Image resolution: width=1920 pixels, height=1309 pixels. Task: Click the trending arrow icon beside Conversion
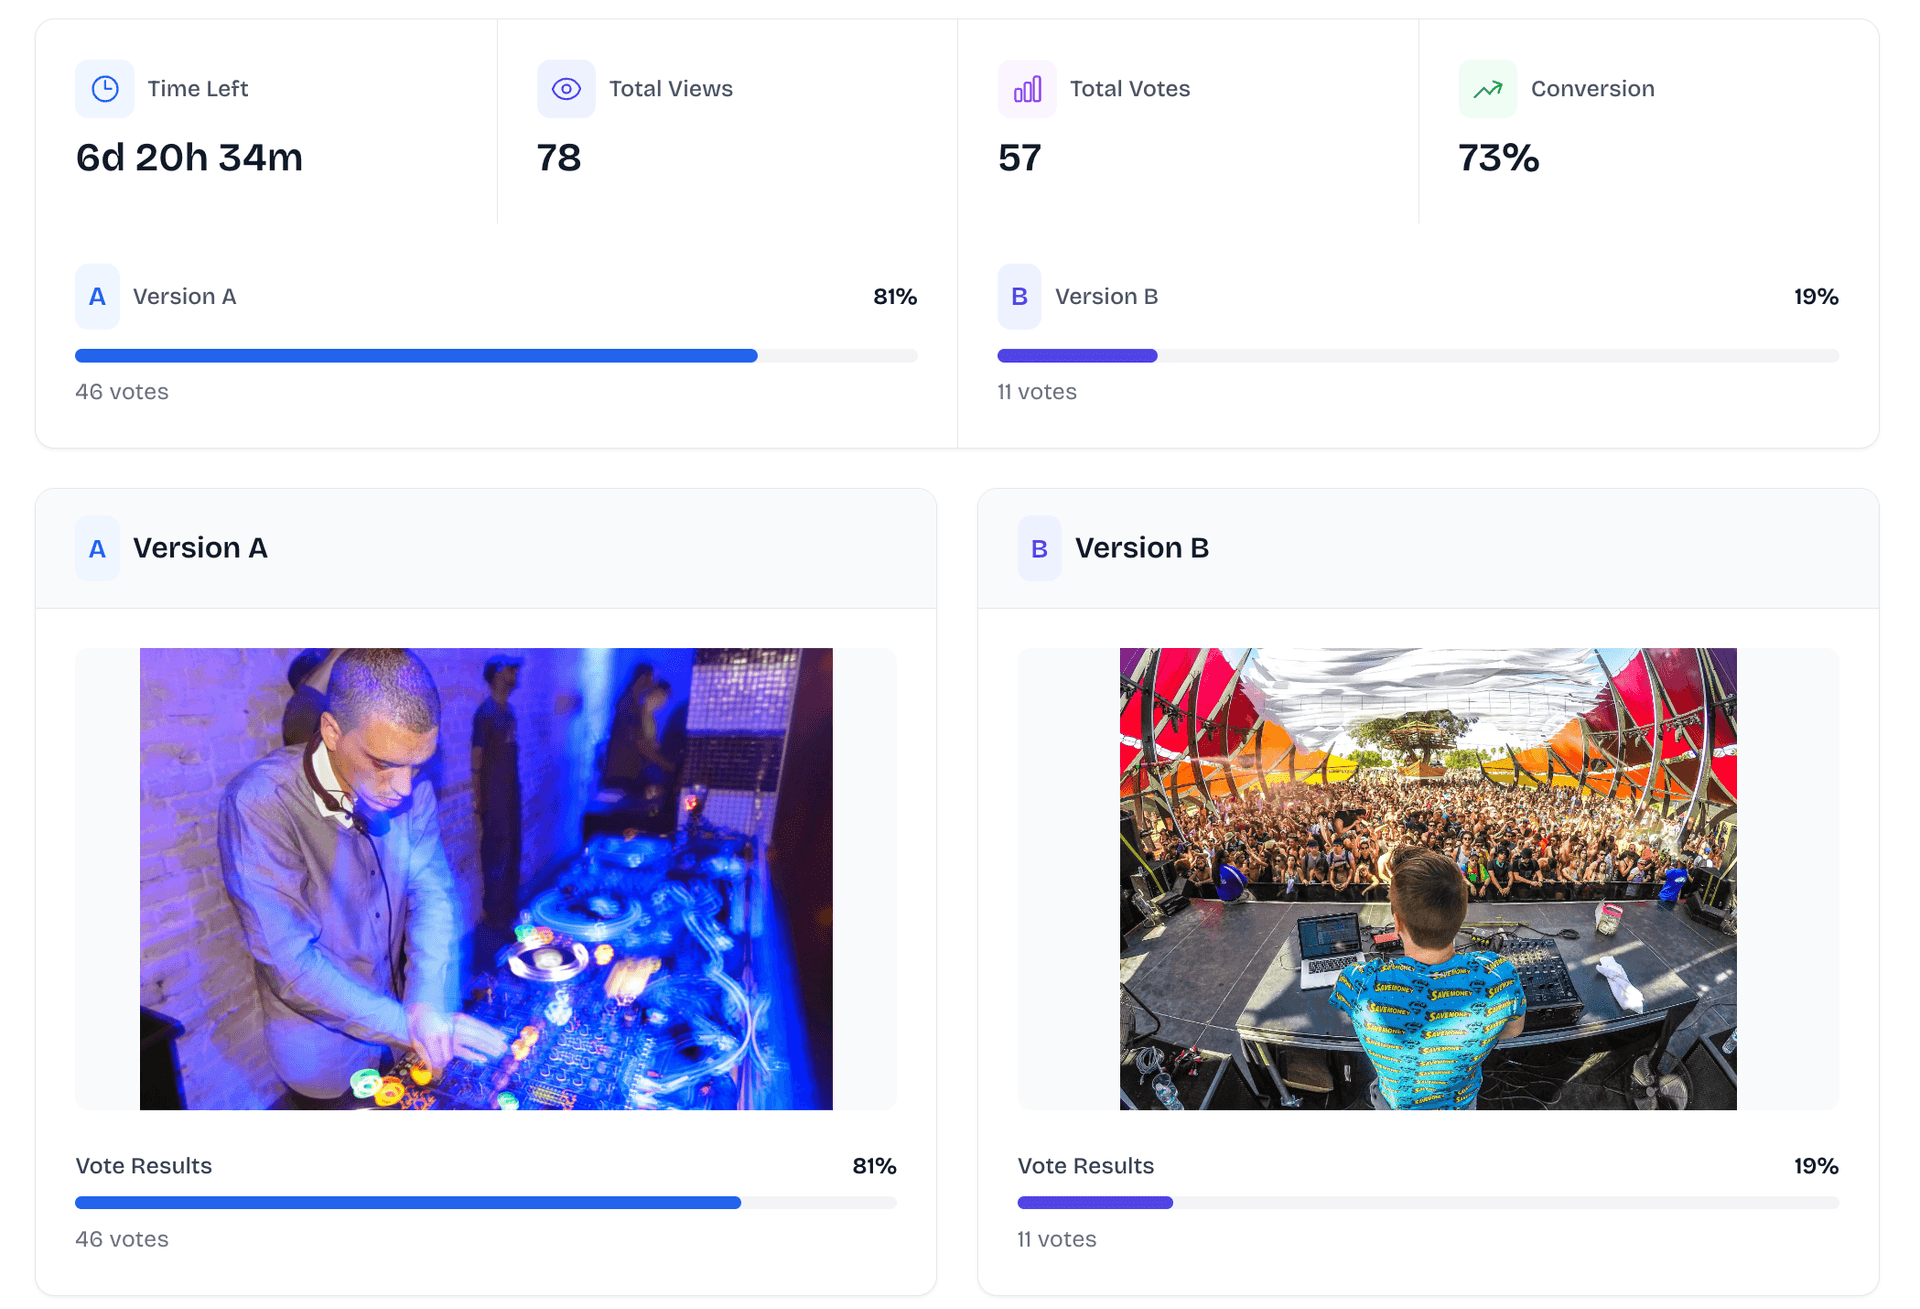(1488, 89)
